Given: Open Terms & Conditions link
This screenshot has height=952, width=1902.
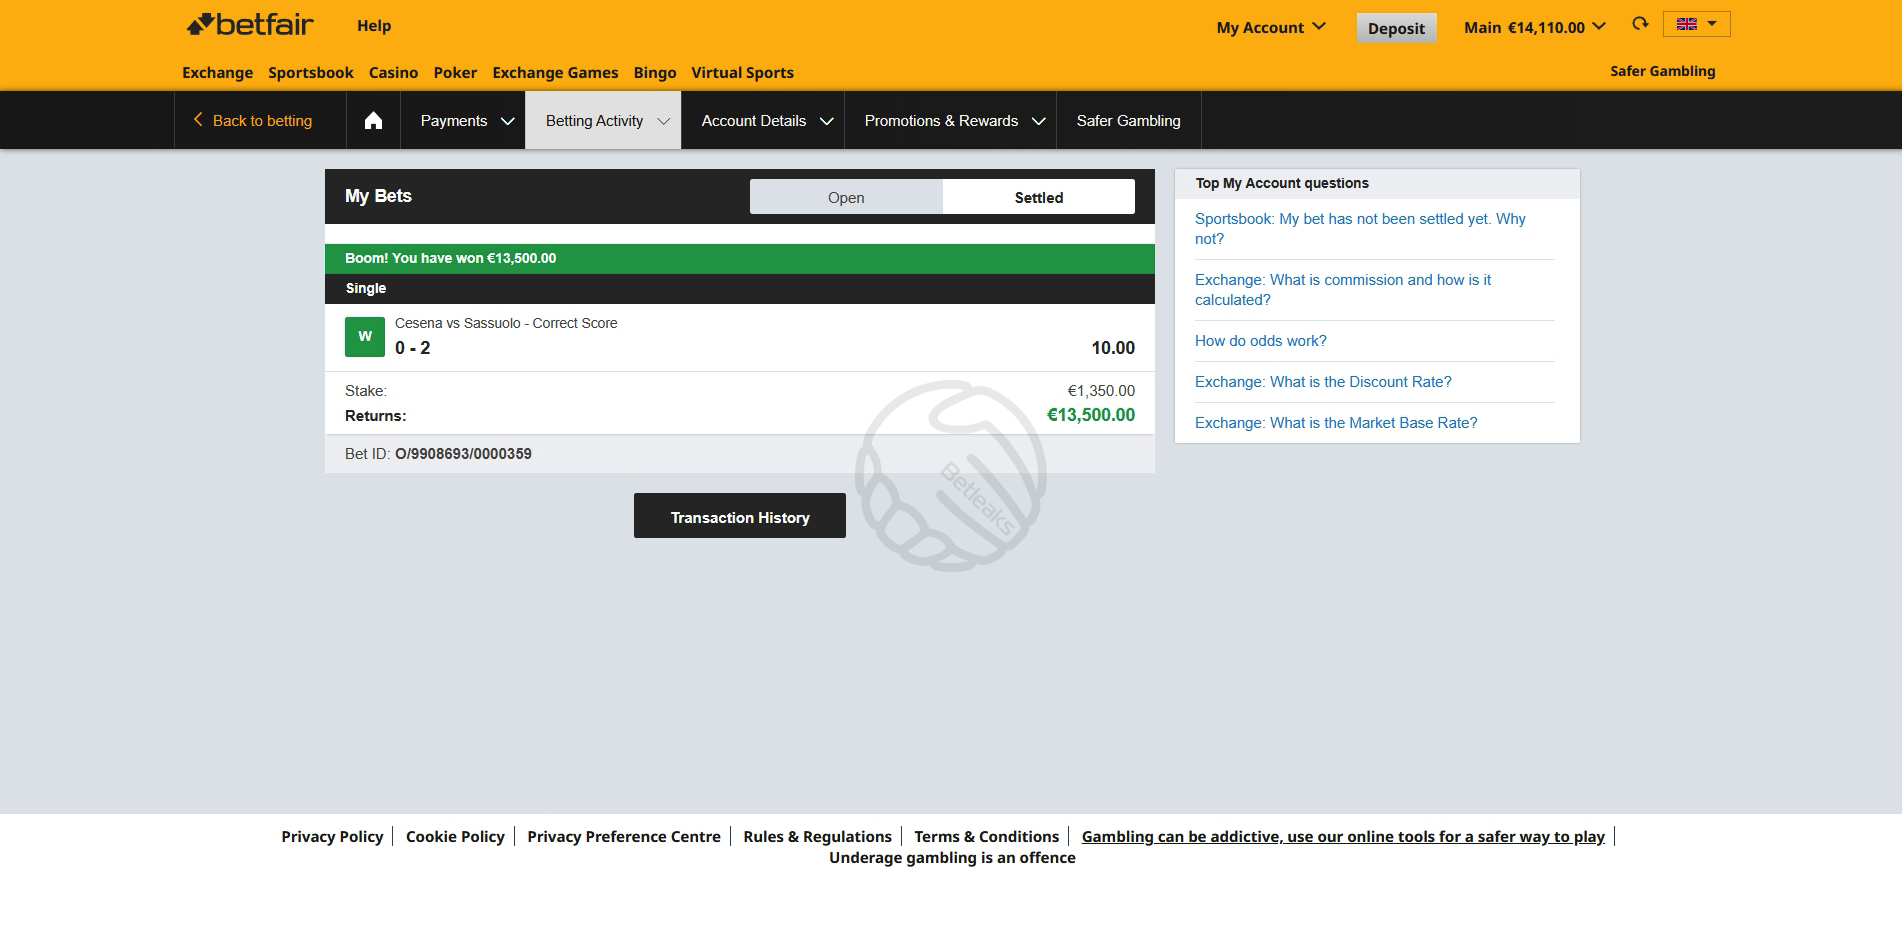Looking at the screenshot, I should coord(986,836).
